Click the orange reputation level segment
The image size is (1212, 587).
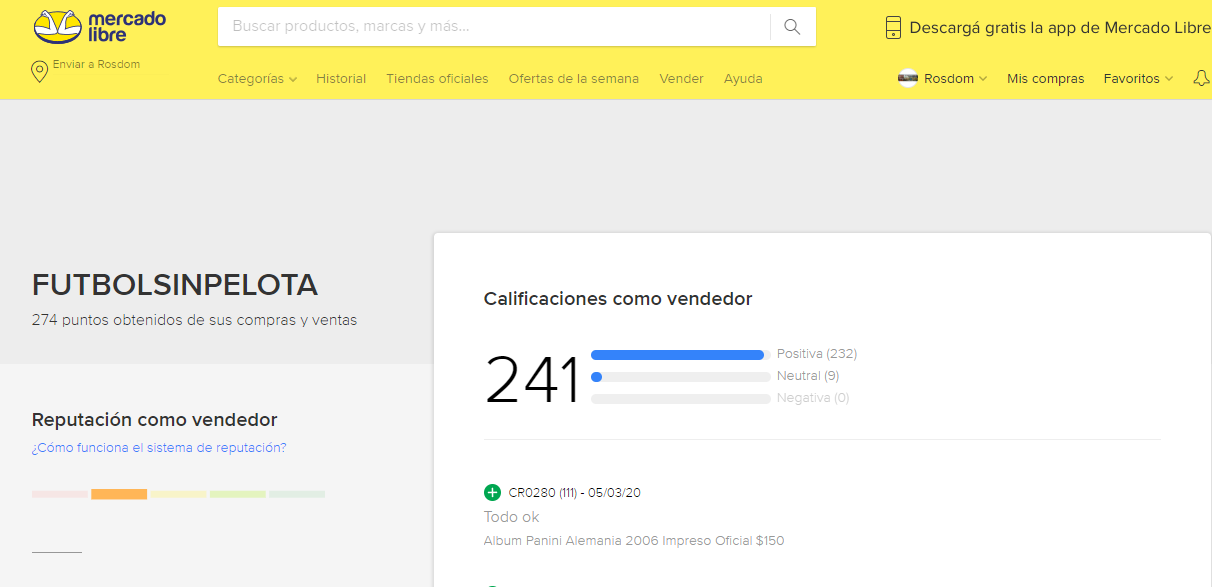point(119,494)
